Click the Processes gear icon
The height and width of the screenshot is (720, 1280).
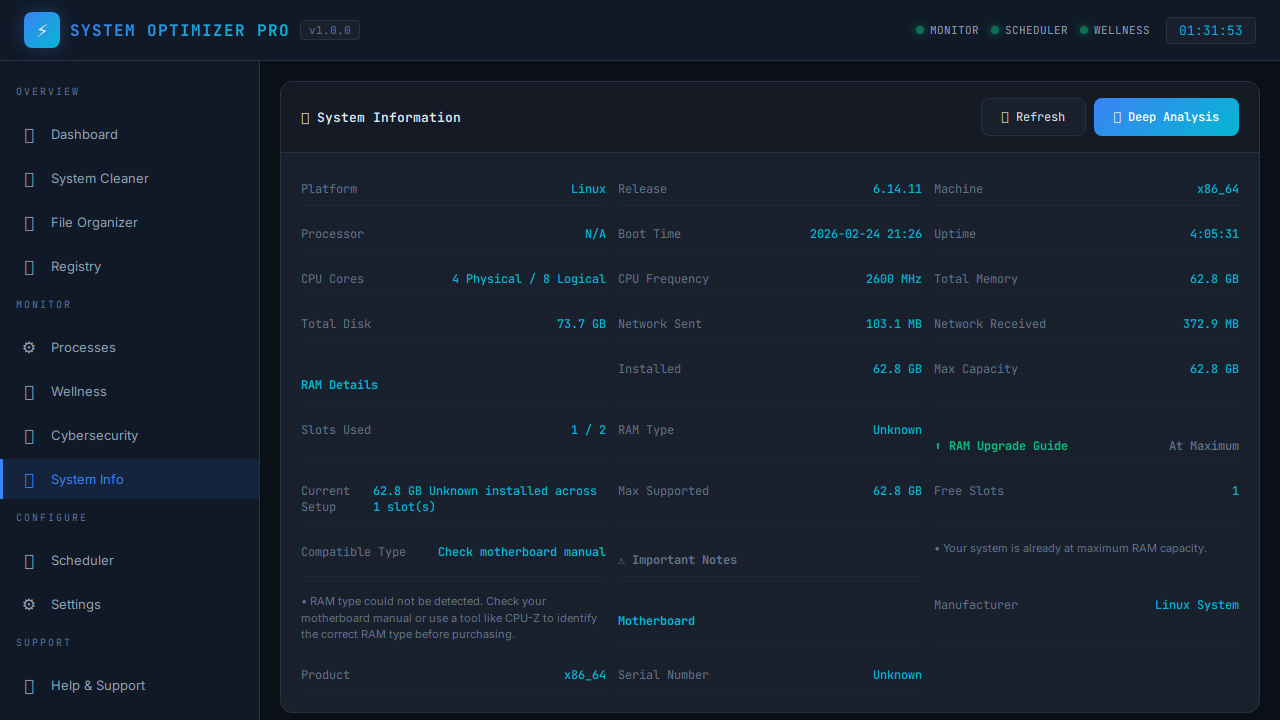point(29,347)
